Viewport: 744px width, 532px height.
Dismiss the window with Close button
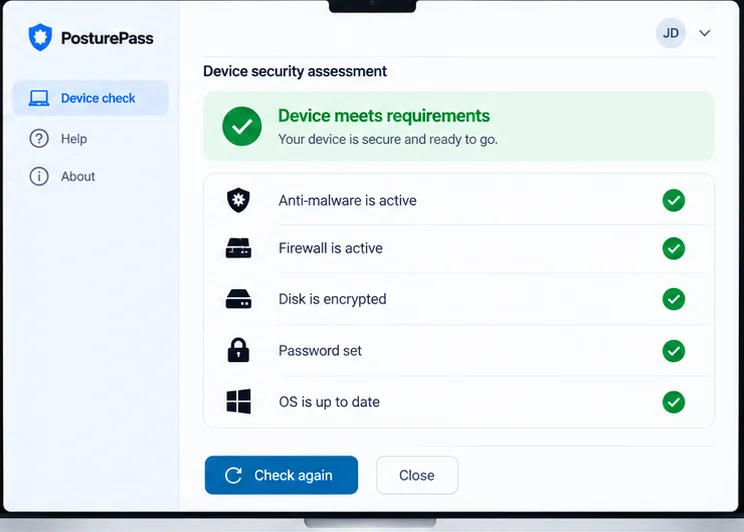[x=417, y=475]
